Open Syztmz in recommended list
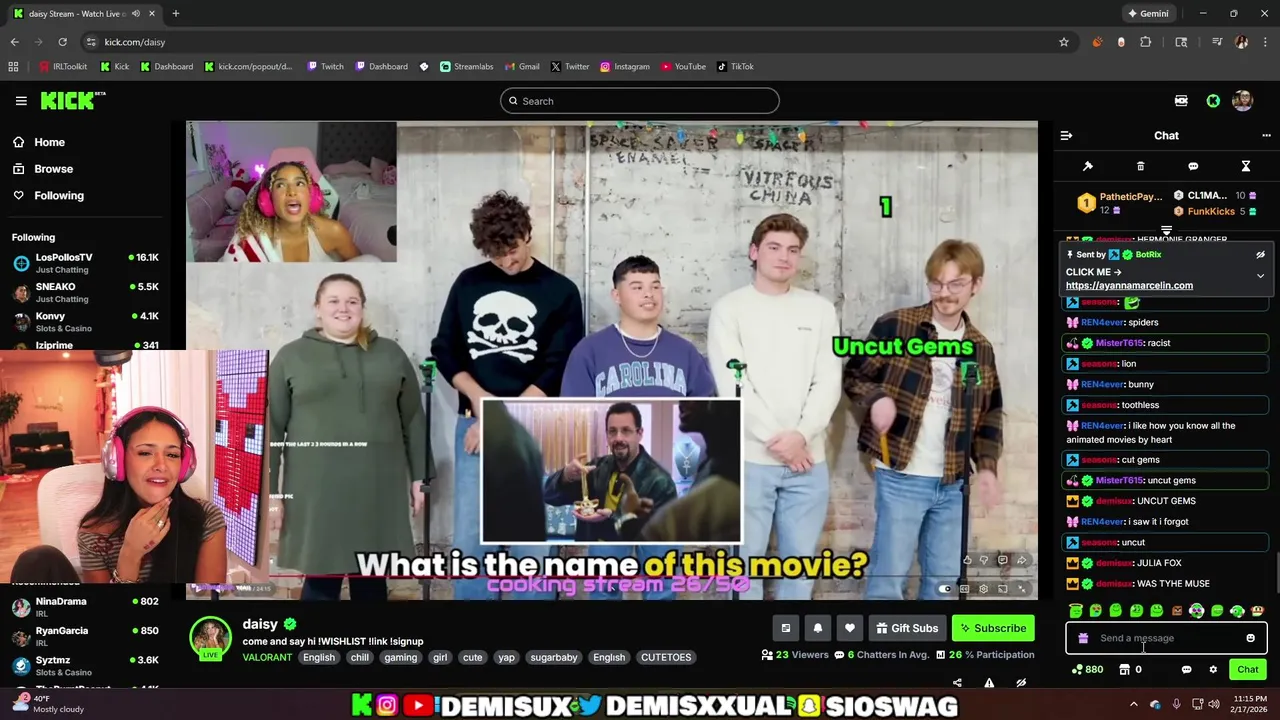Screen dimensions: 1280x720 85,665
